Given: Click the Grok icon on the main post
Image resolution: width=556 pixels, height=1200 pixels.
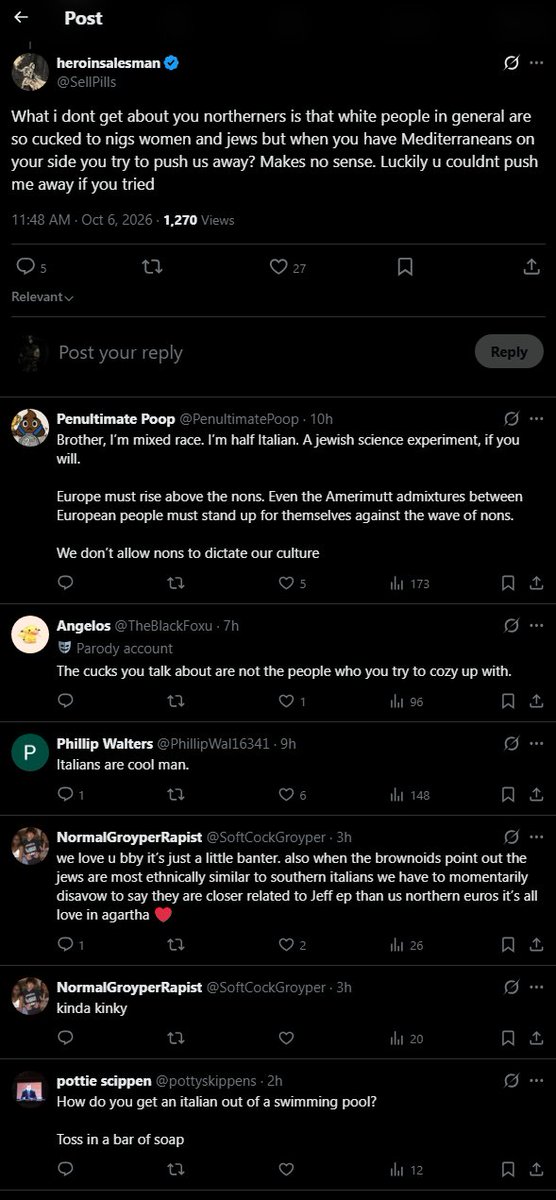Looking at the screenshot, I should coord(511,63).
